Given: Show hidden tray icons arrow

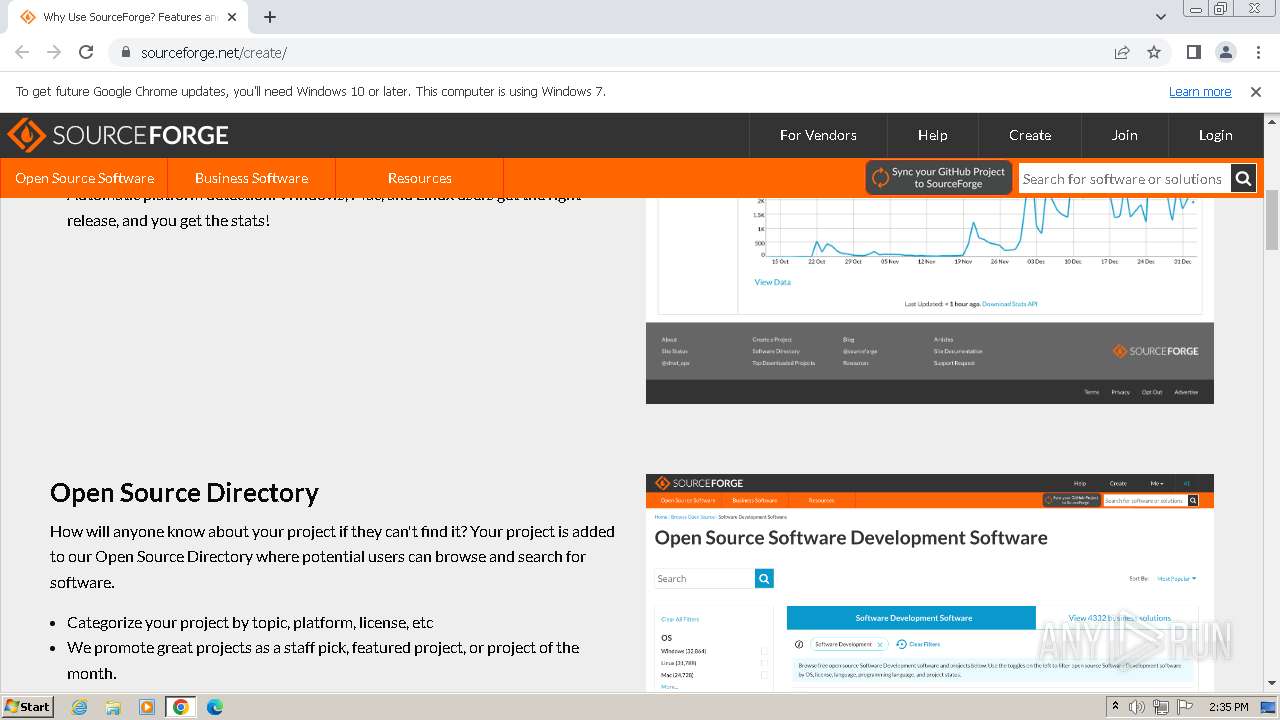Looking at the screenshot, I should pyautogui.click(x=1116, y=707).
